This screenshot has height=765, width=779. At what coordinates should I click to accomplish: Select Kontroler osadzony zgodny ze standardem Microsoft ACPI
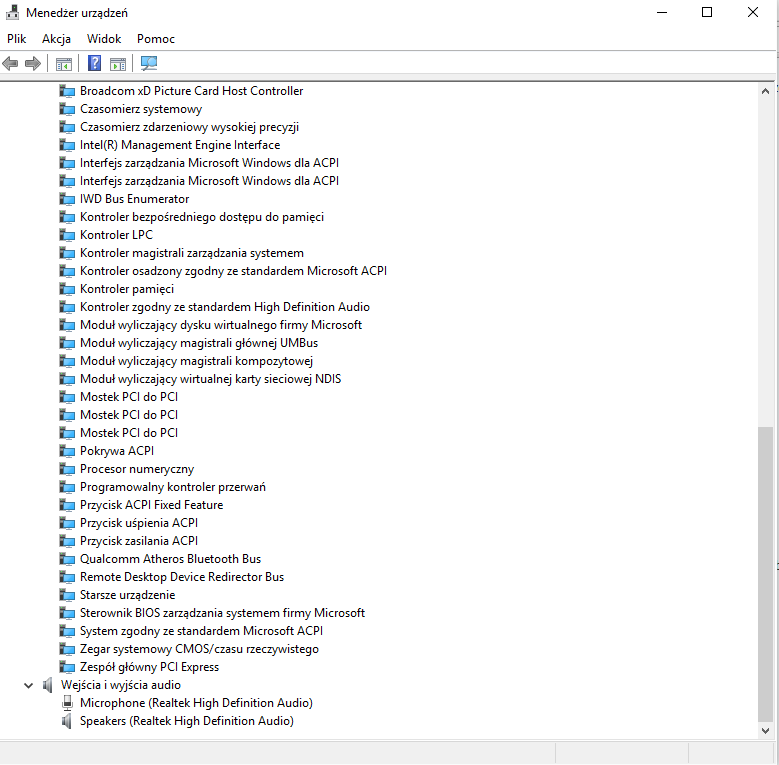point(233,271)
